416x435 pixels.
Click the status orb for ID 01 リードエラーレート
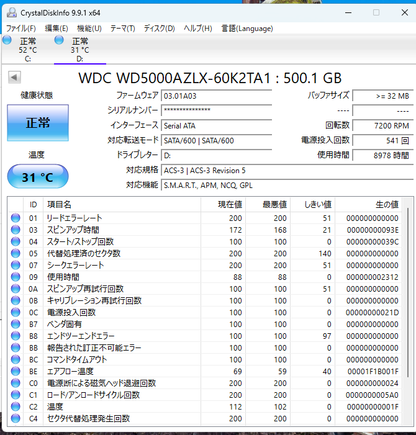(15, 218)
